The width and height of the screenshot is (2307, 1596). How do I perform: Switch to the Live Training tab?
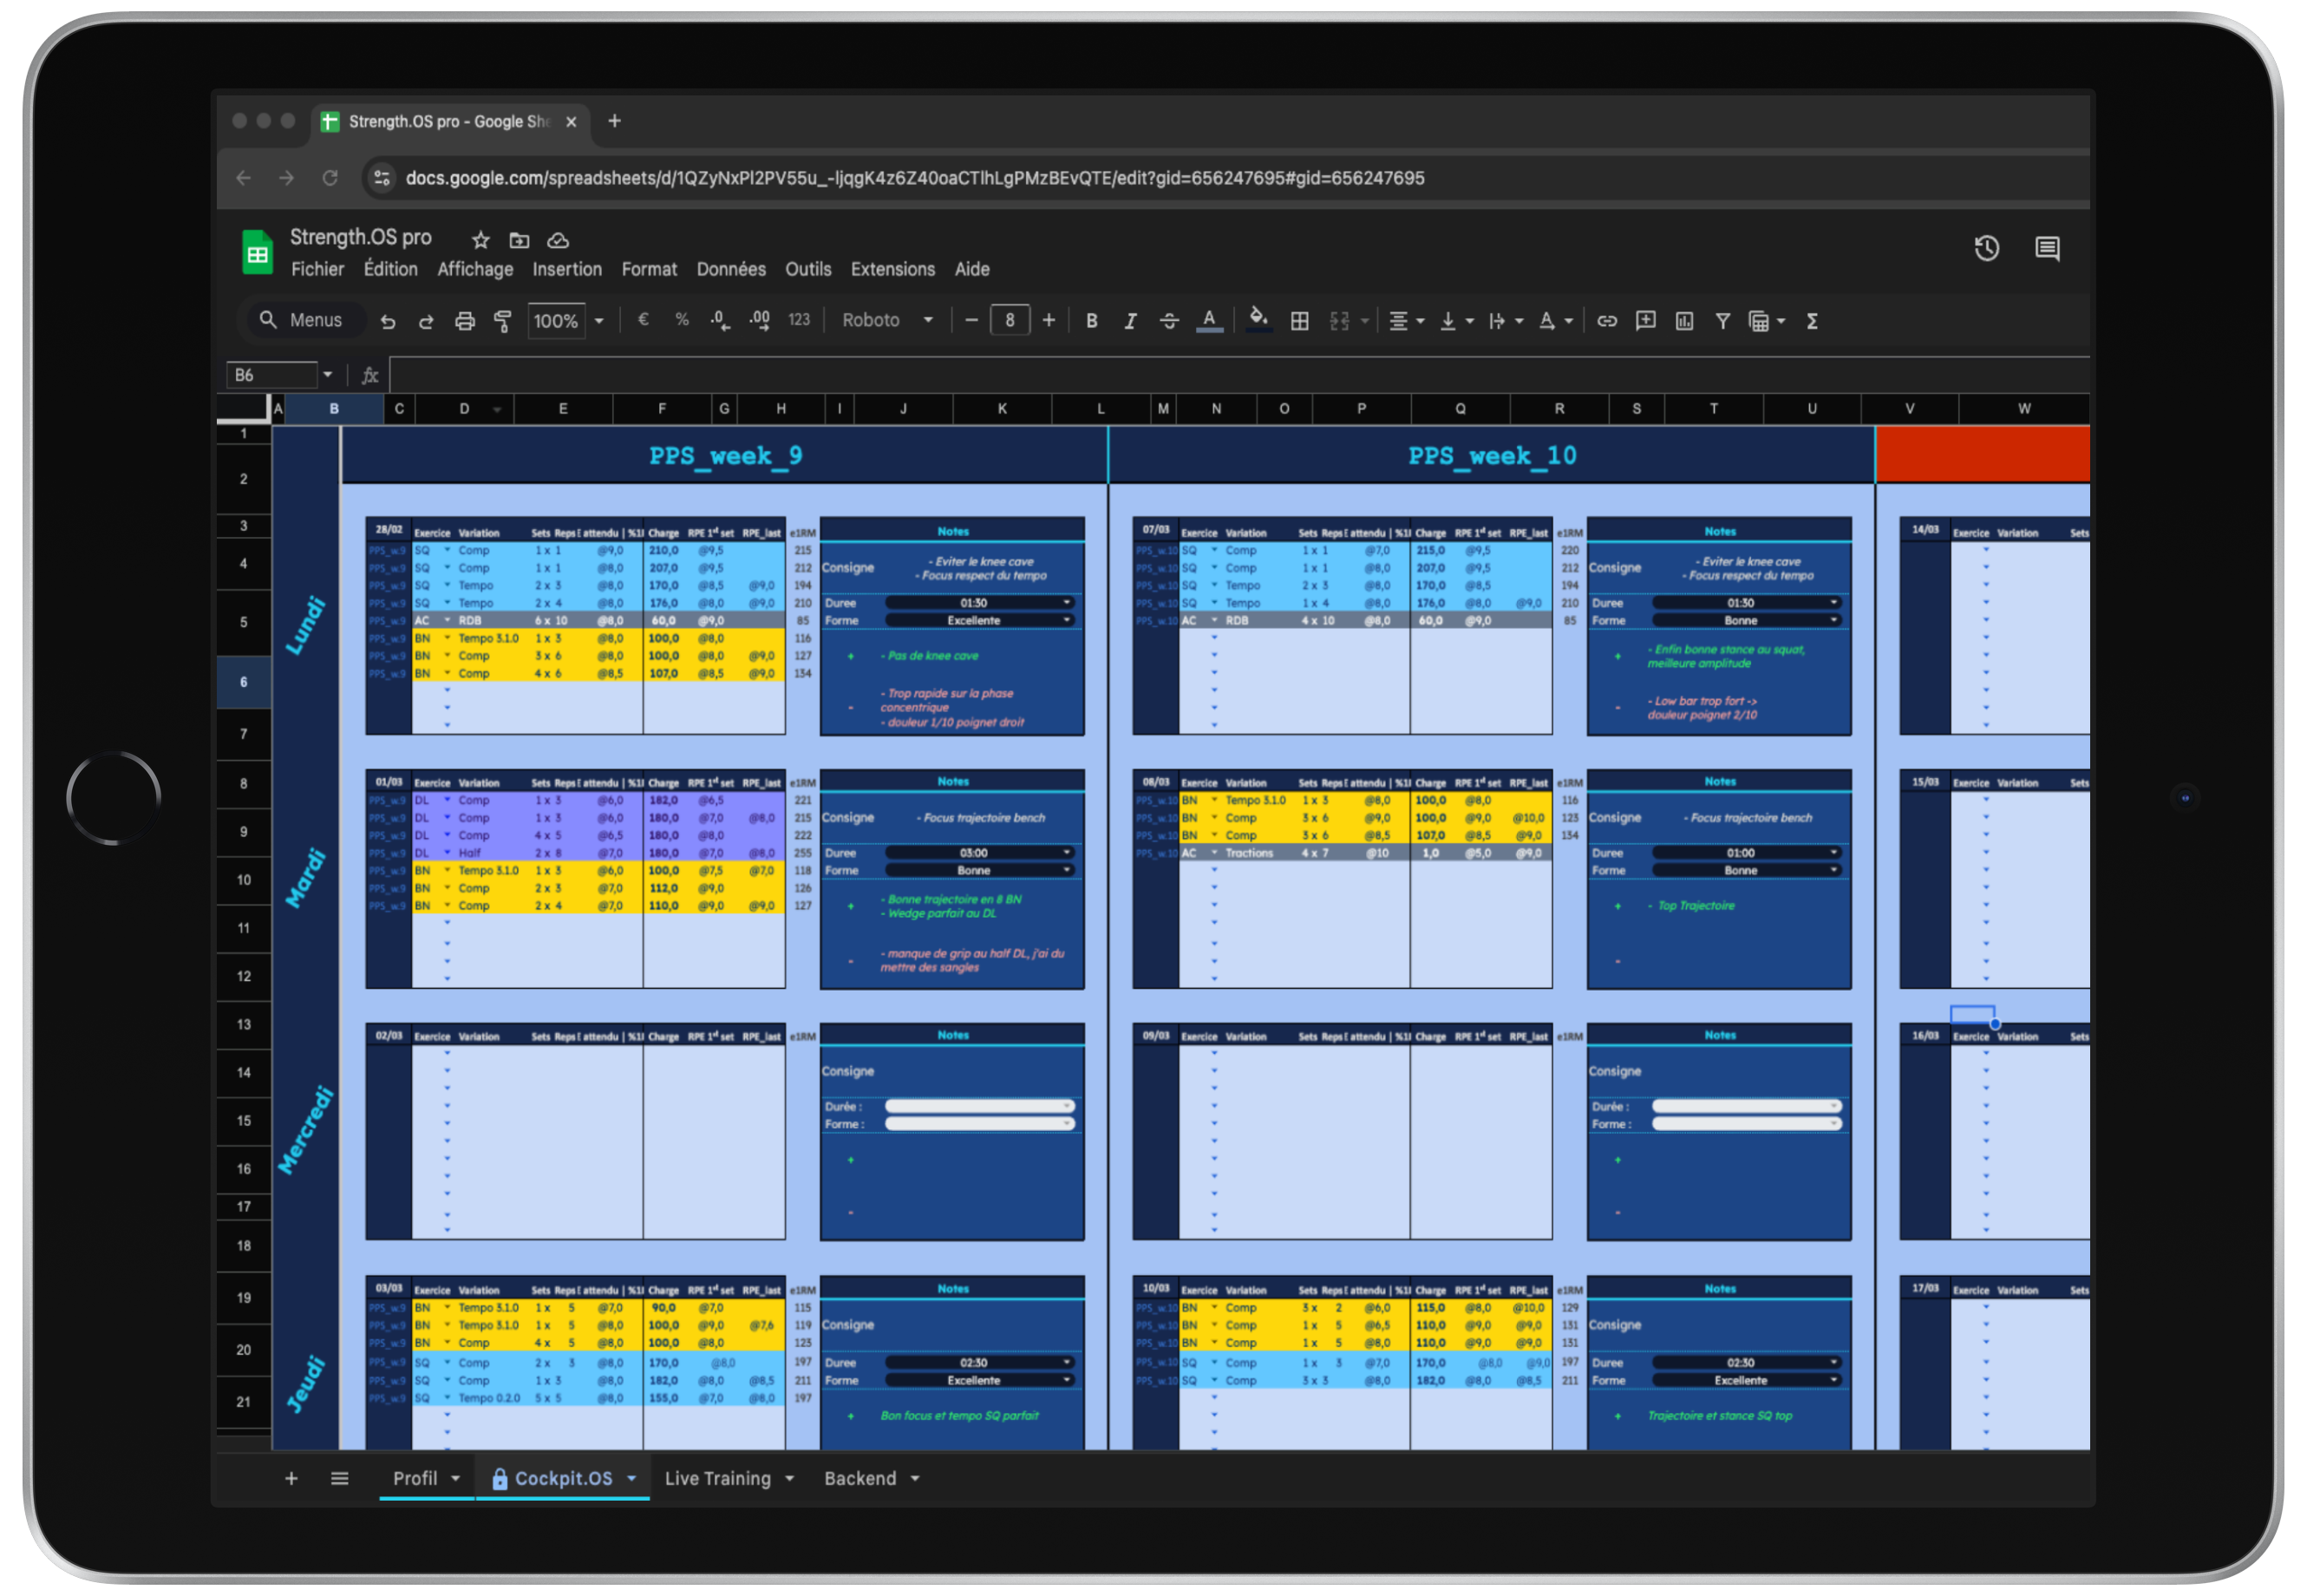(717, 1478)
